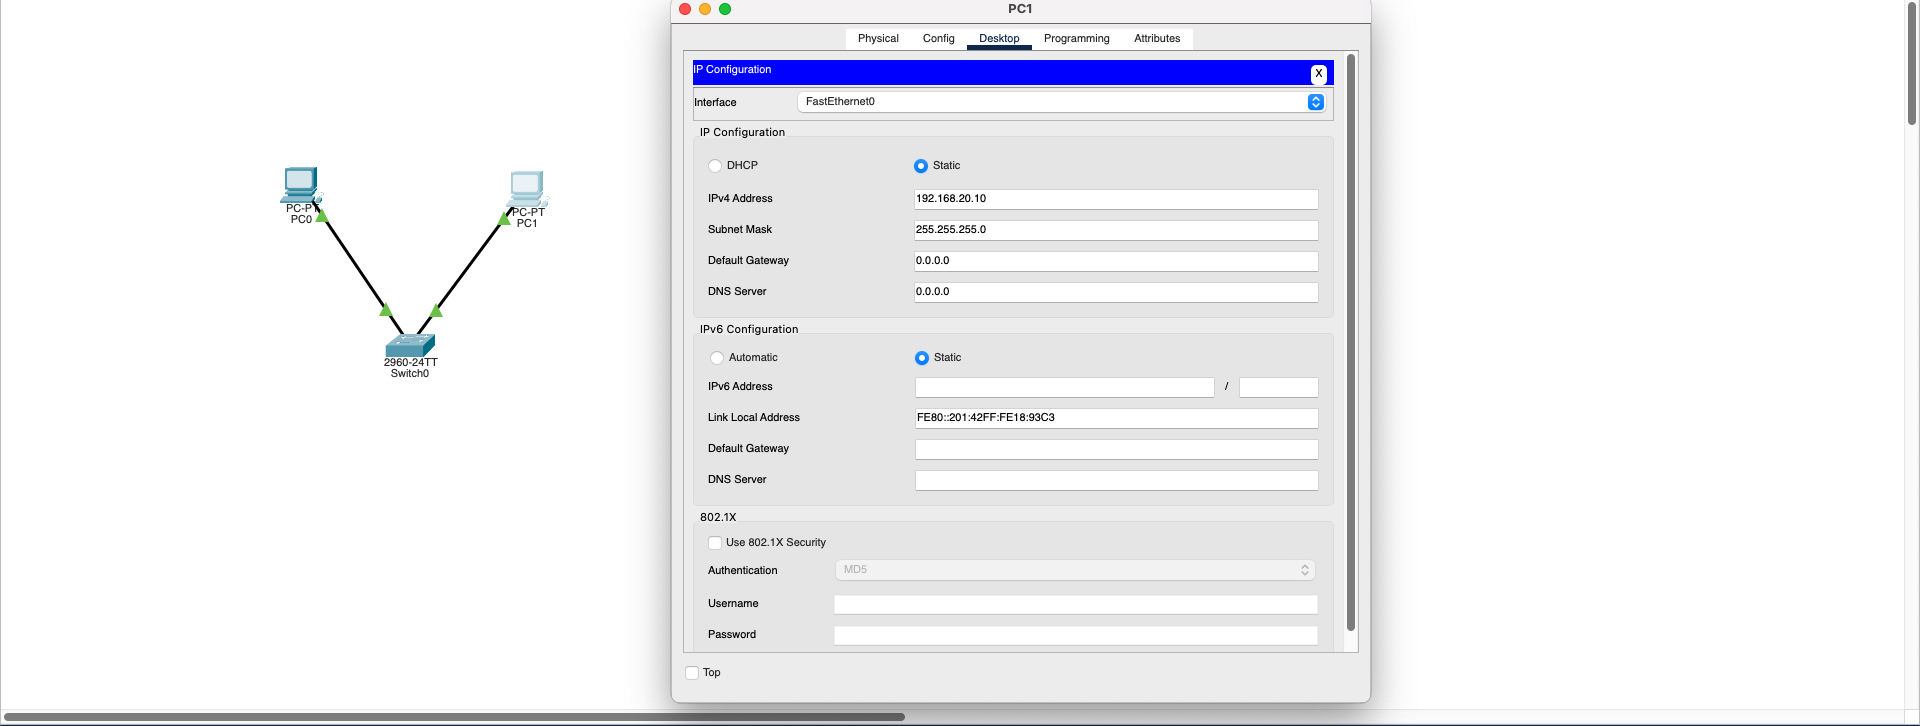Click the green link light near PC1
The image size is (1920, 726).
coord(505,218)
